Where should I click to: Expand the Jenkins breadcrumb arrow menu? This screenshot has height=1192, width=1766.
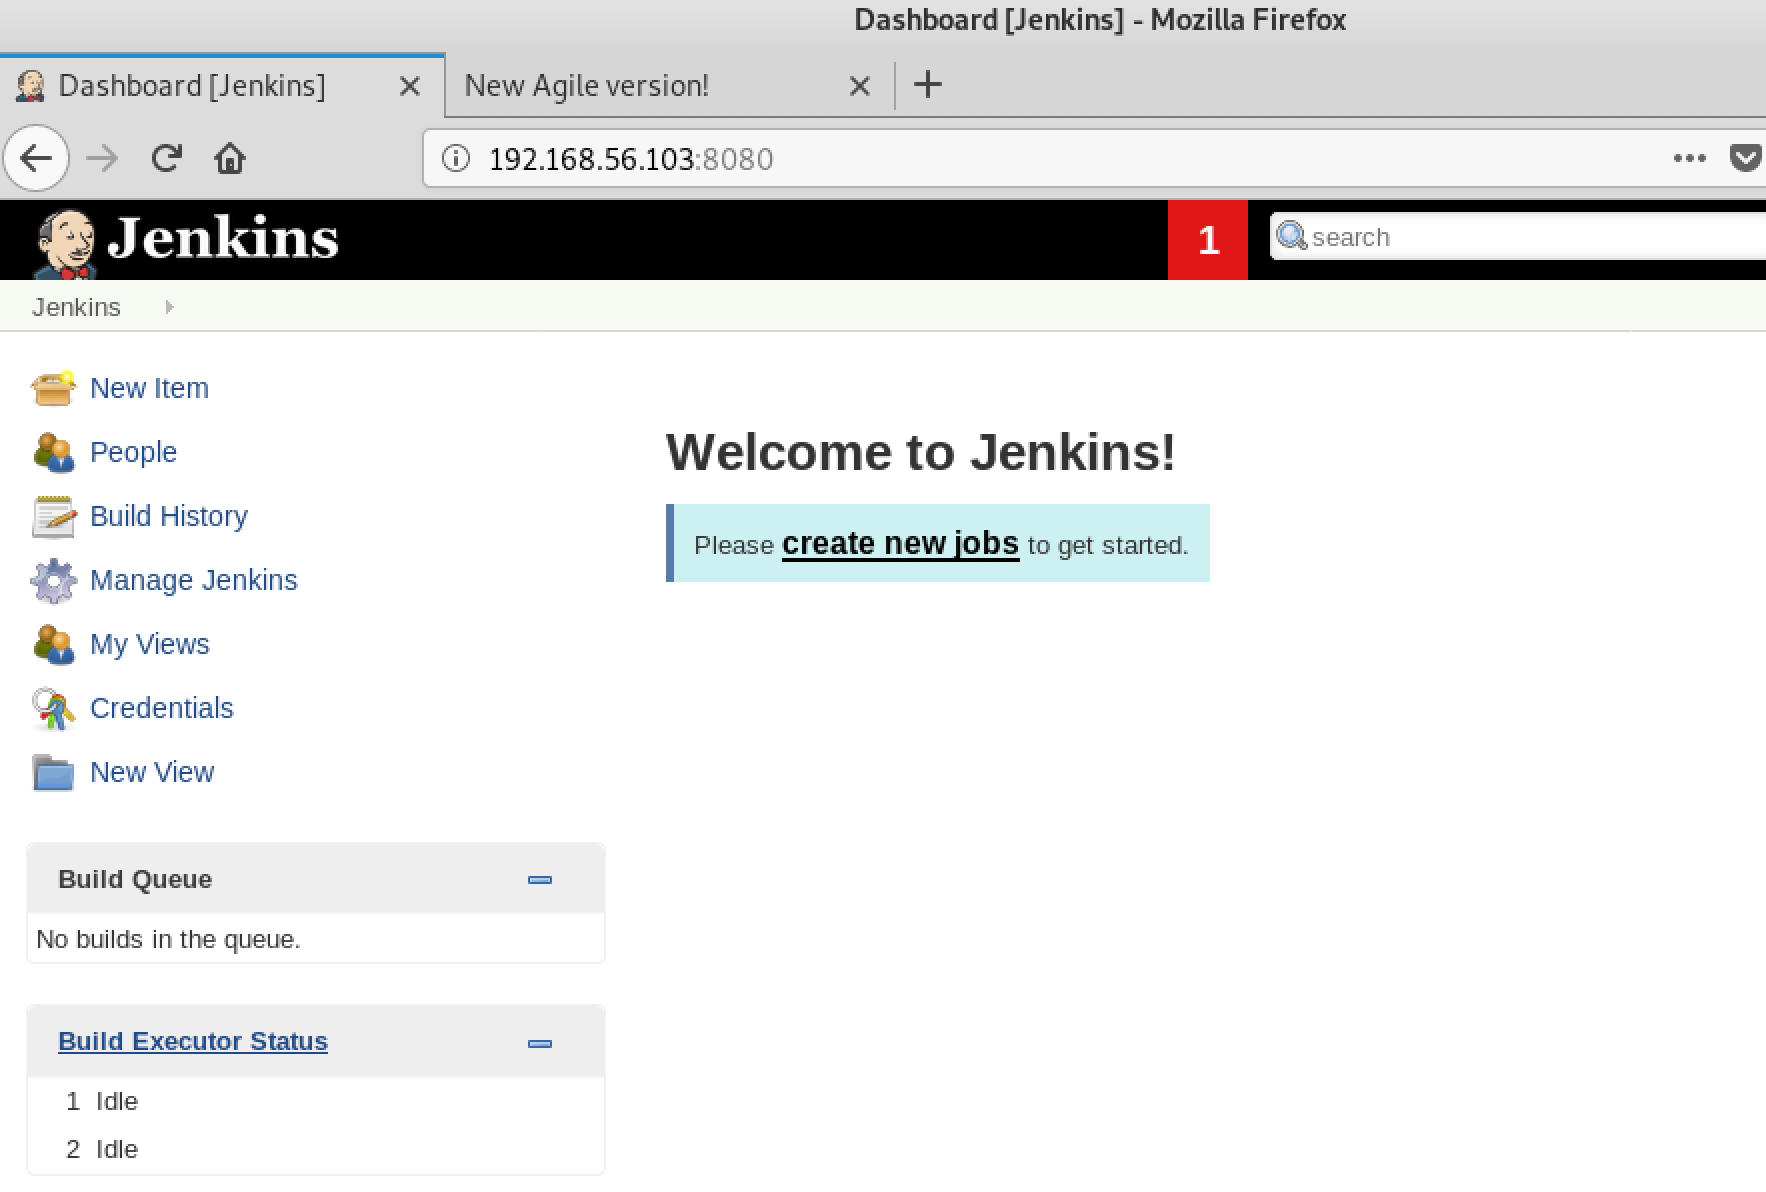[x=169, y=307]
